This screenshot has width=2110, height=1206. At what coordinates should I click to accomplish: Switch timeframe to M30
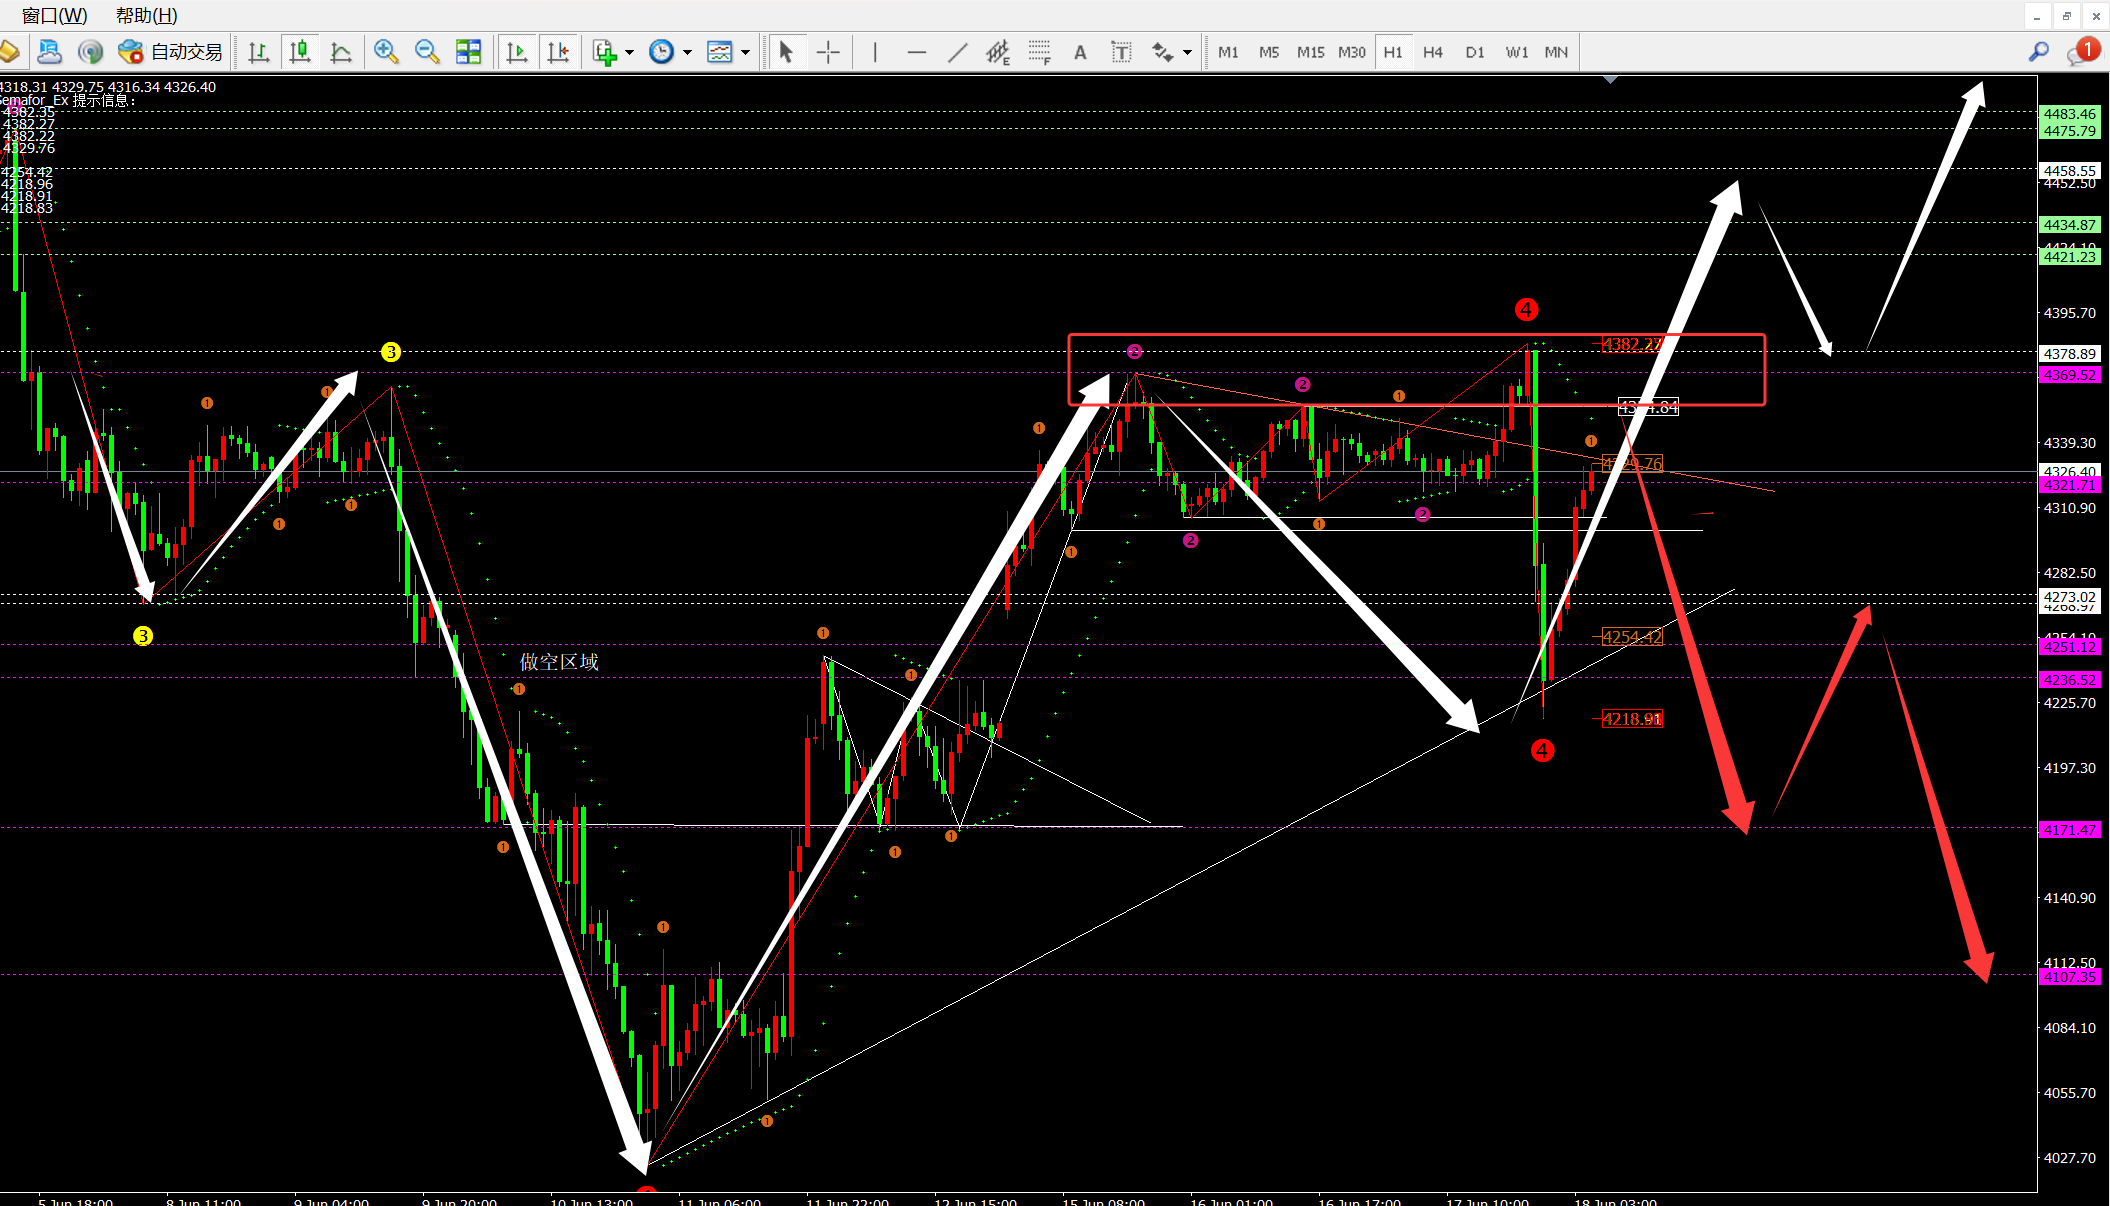pyautogui.click(x=1352, y=52)
